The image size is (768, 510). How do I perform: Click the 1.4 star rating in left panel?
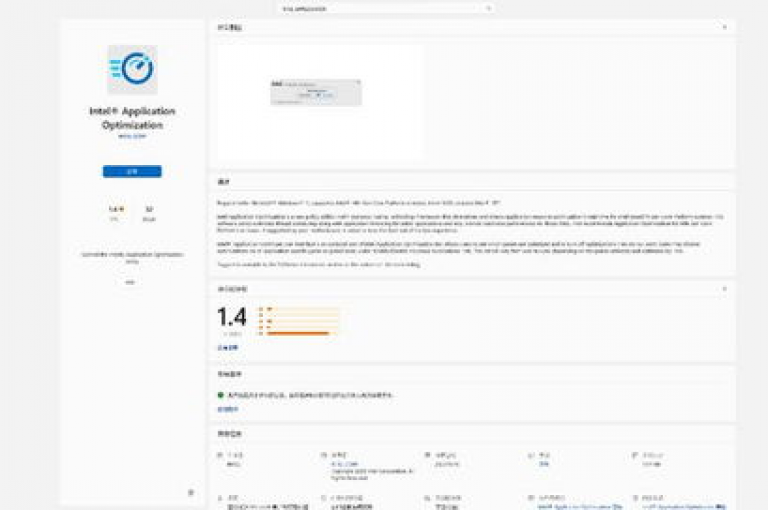coord(116,209)
